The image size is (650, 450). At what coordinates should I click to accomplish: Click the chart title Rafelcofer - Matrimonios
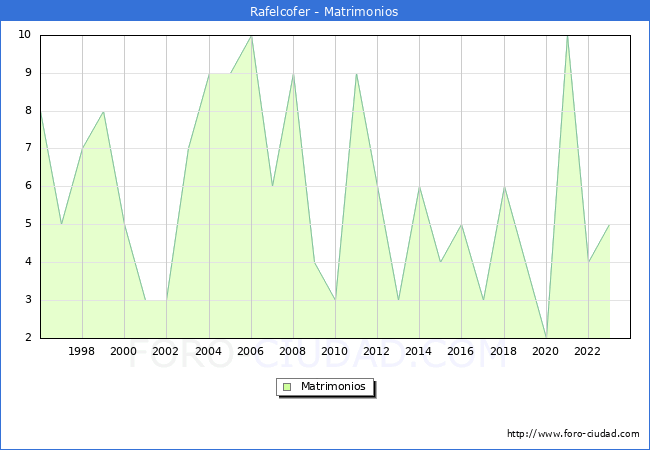pos(325,12)
